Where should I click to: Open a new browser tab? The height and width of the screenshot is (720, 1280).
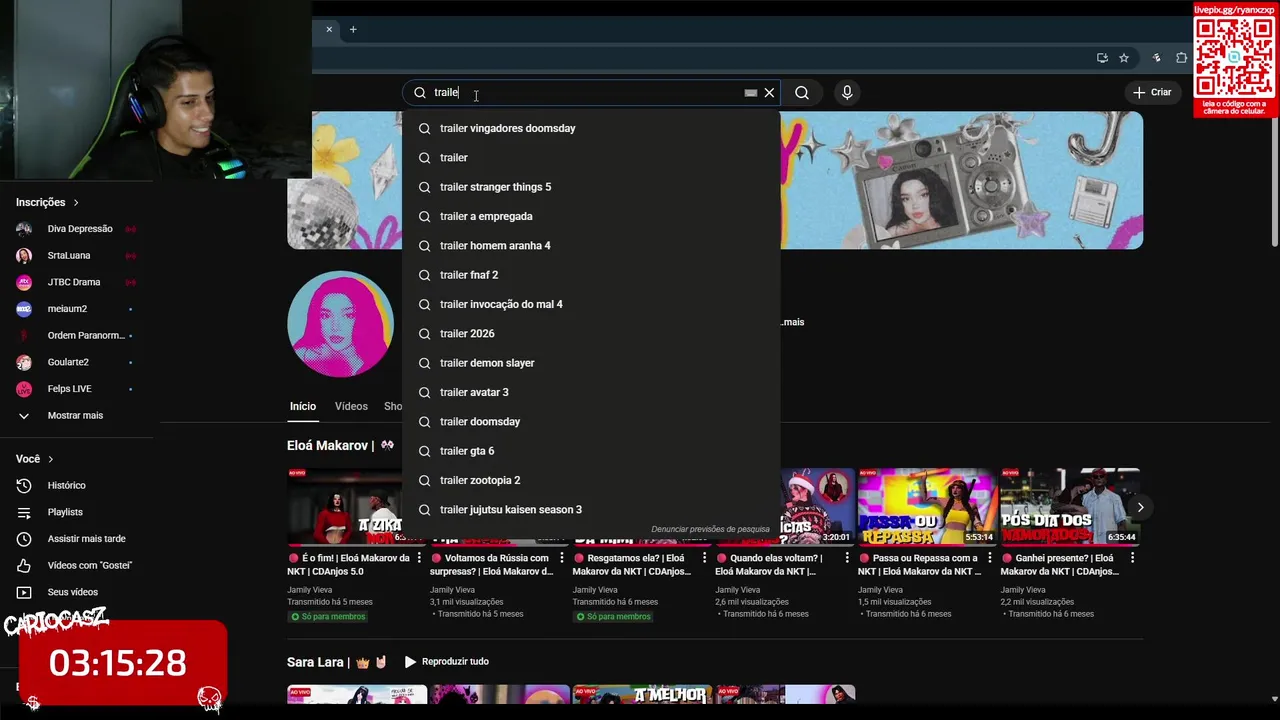(x=353, y=29)
